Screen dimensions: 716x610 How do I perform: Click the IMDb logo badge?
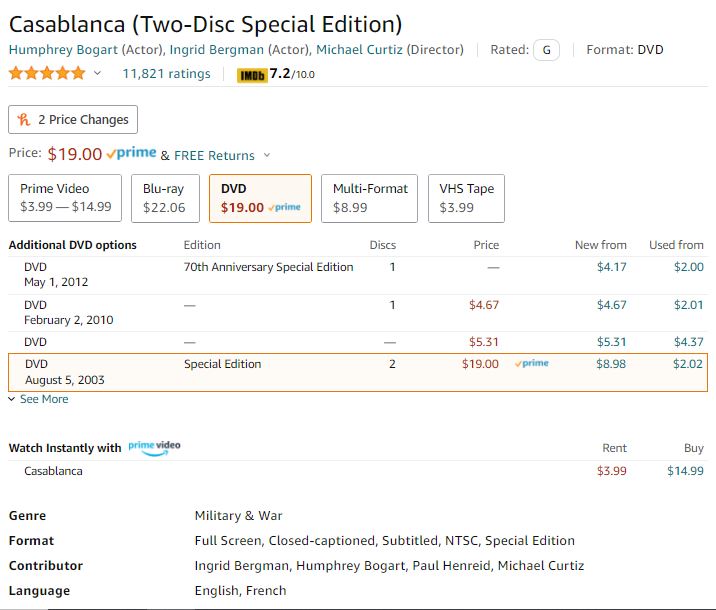click(x=251, y=74)
